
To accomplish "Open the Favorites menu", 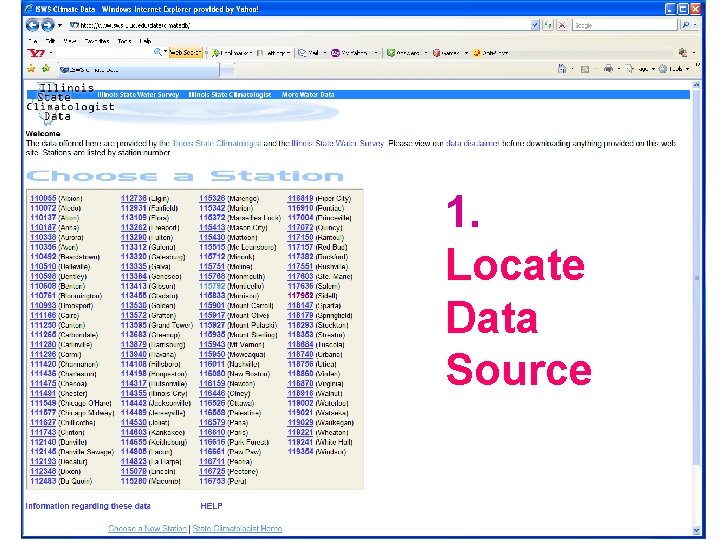I will point(97,41).
